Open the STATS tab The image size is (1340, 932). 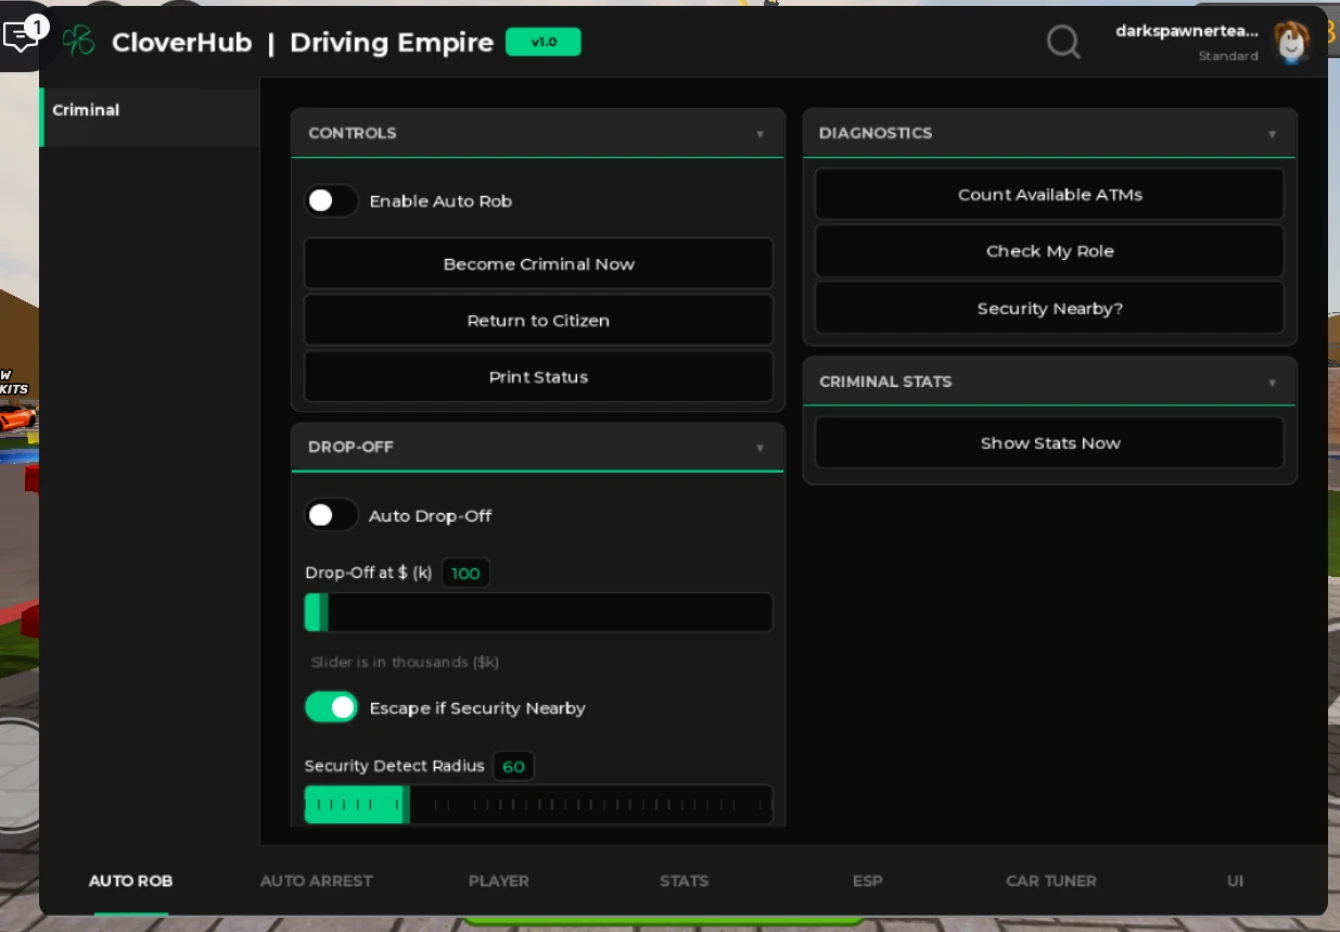684,881
